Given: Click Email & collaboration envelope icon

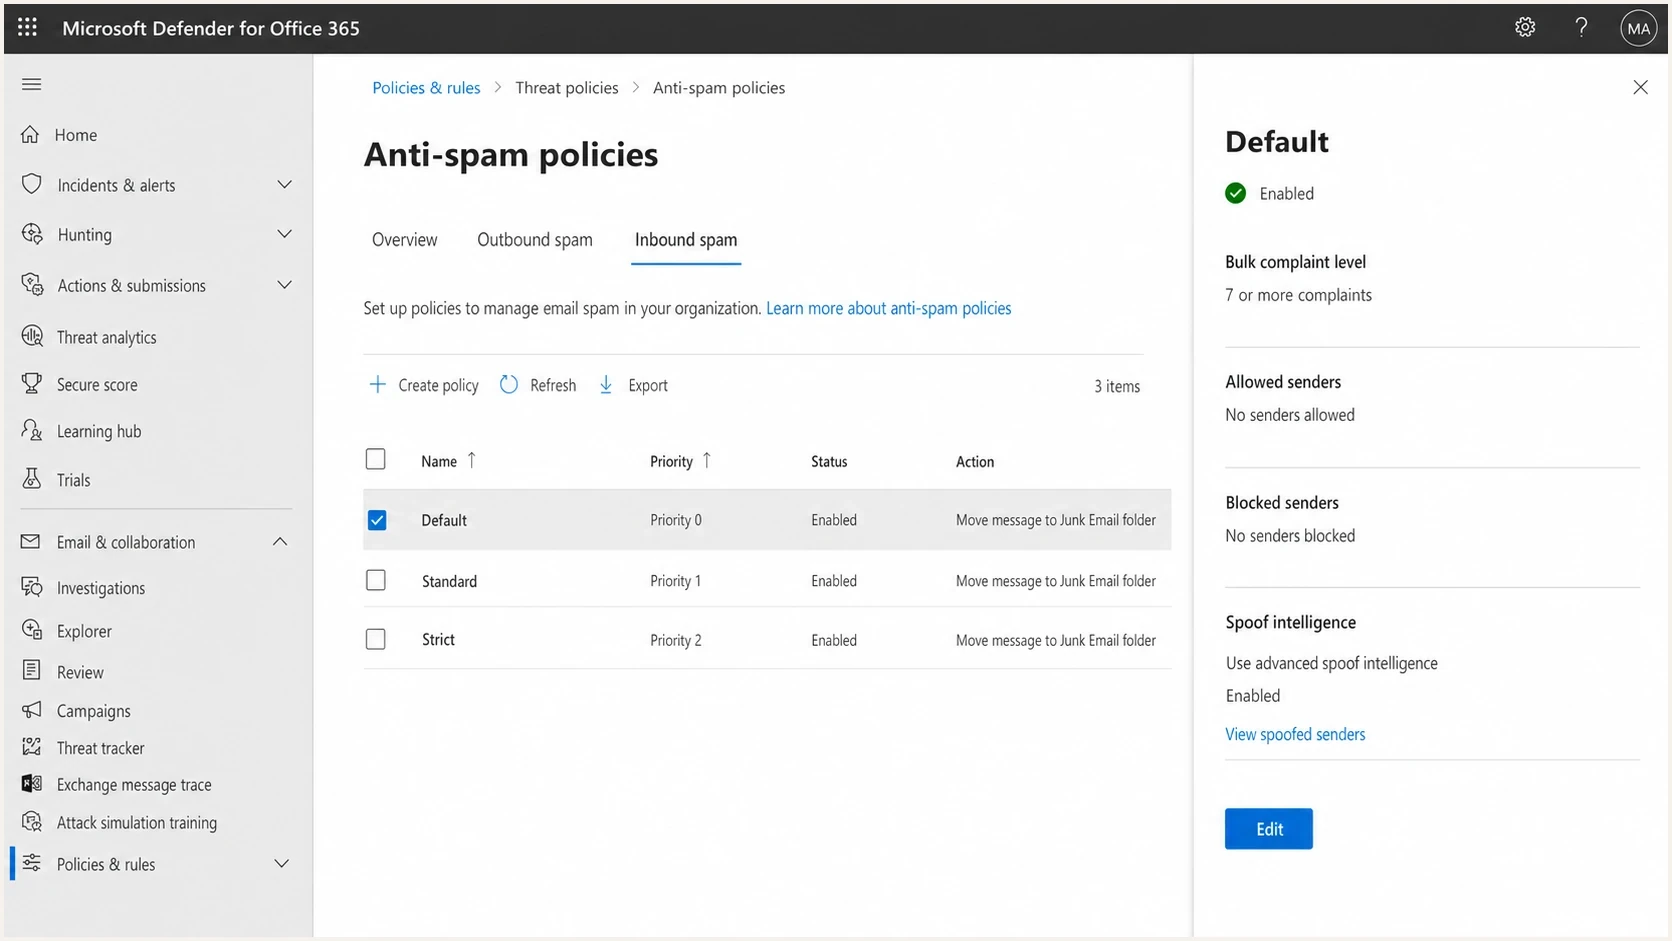Looking at the screenshot, I should pyautogui.click(x=31, y=541).
